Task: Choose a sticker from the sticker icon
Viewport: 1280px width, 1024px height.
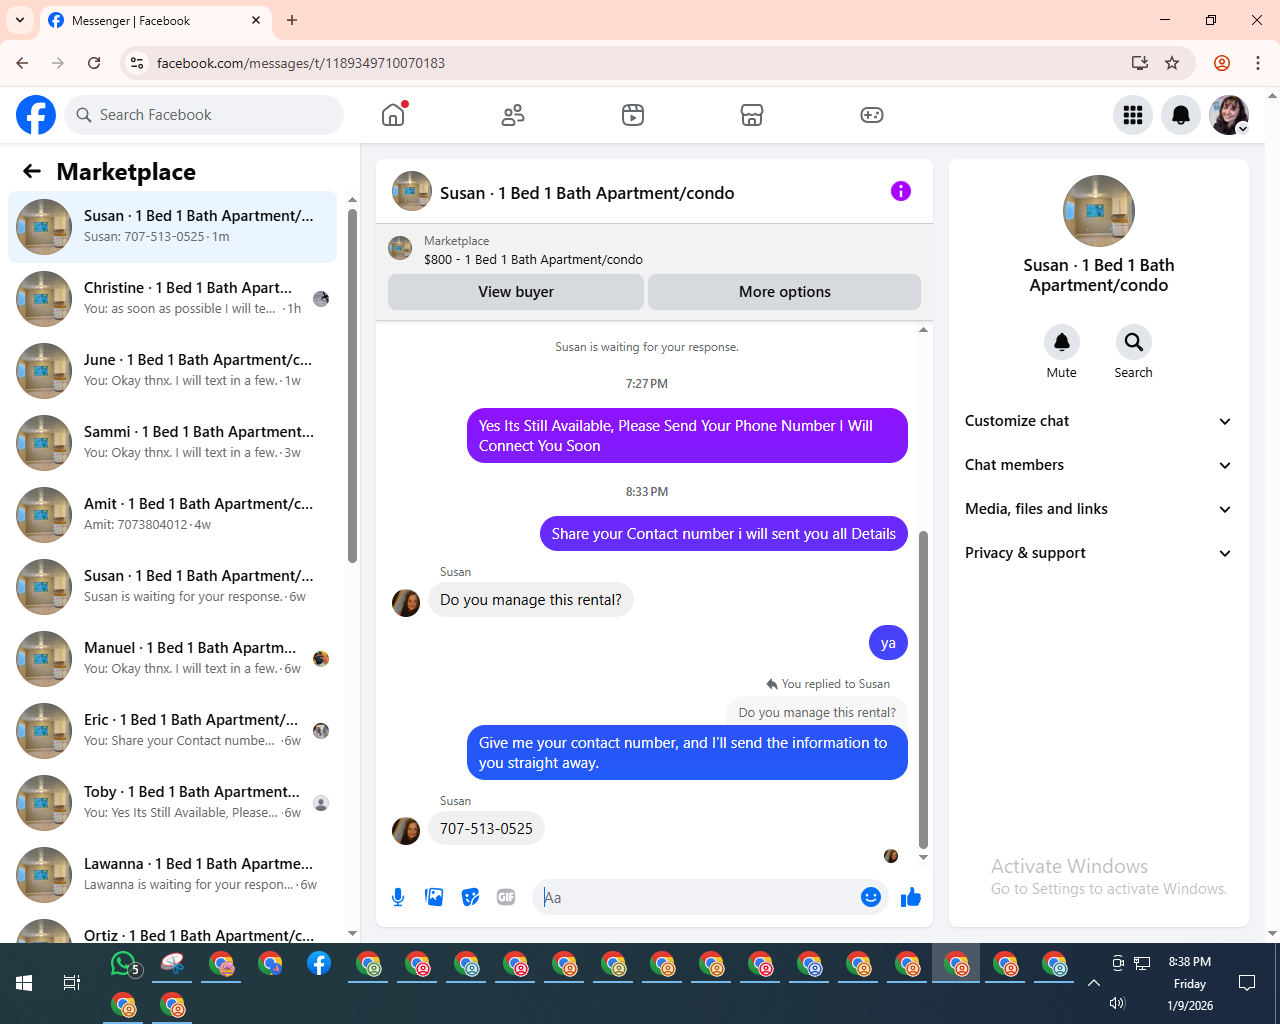Action: pos(470,897)
